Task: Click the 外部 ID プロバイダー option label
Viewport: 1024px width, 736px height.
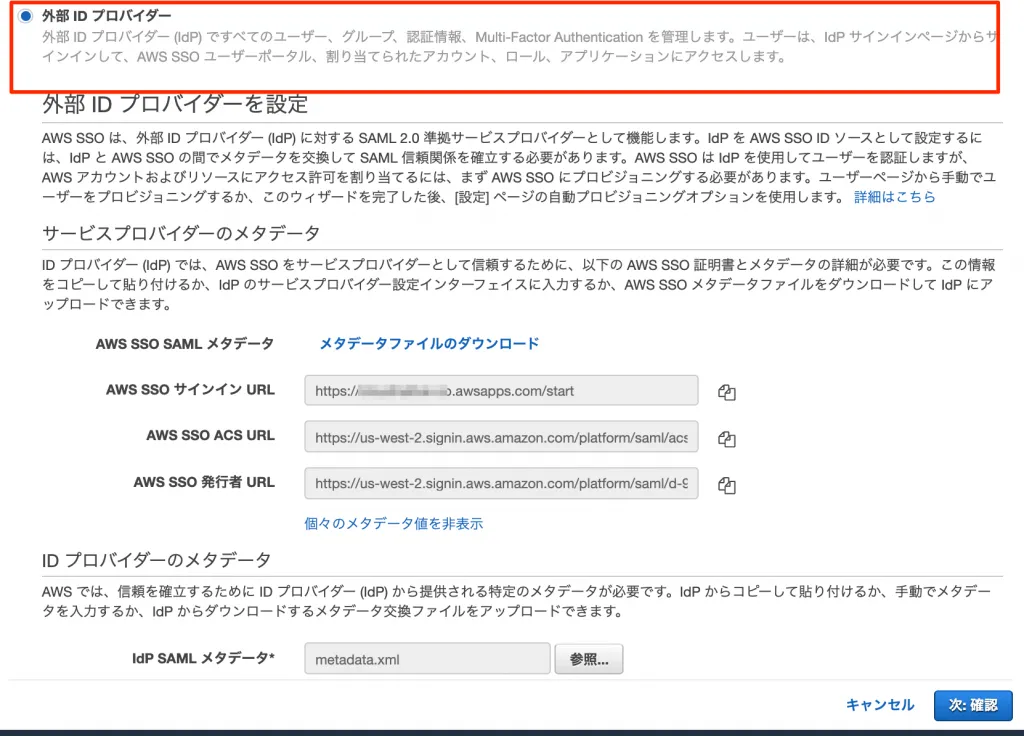Action: click(106, 16)
